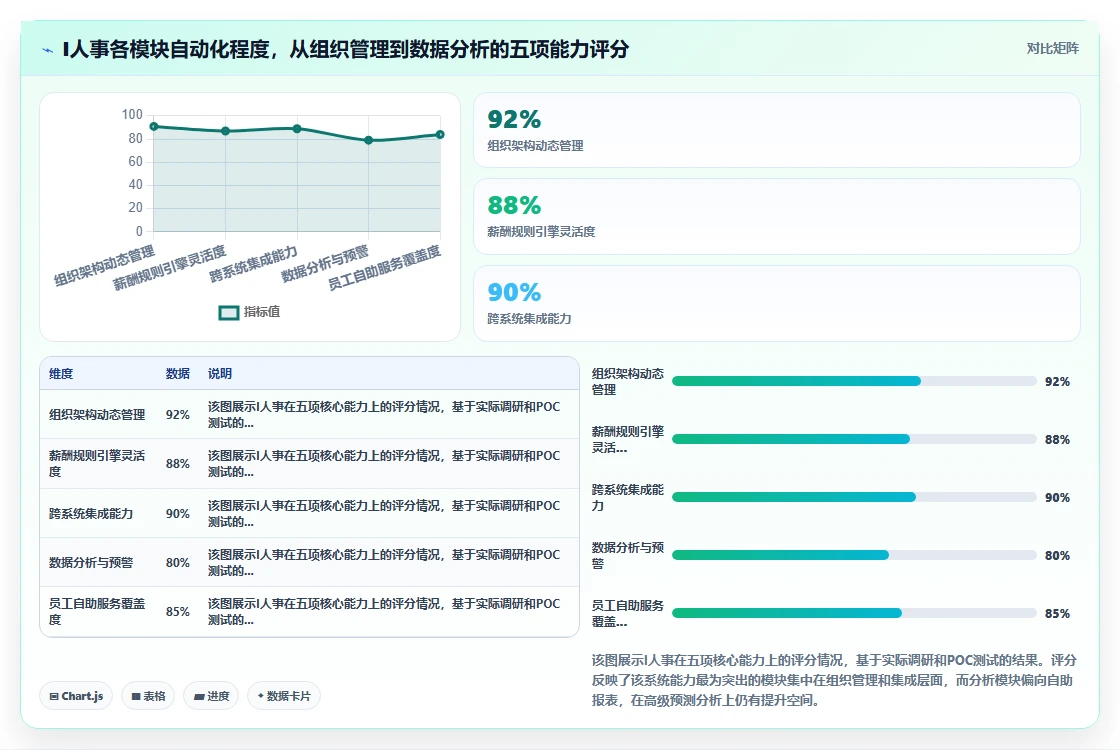1120x750 pixels.
Task: Select the 薪酬规则引擎灵活度 table row name
Action: coord(97,464)
